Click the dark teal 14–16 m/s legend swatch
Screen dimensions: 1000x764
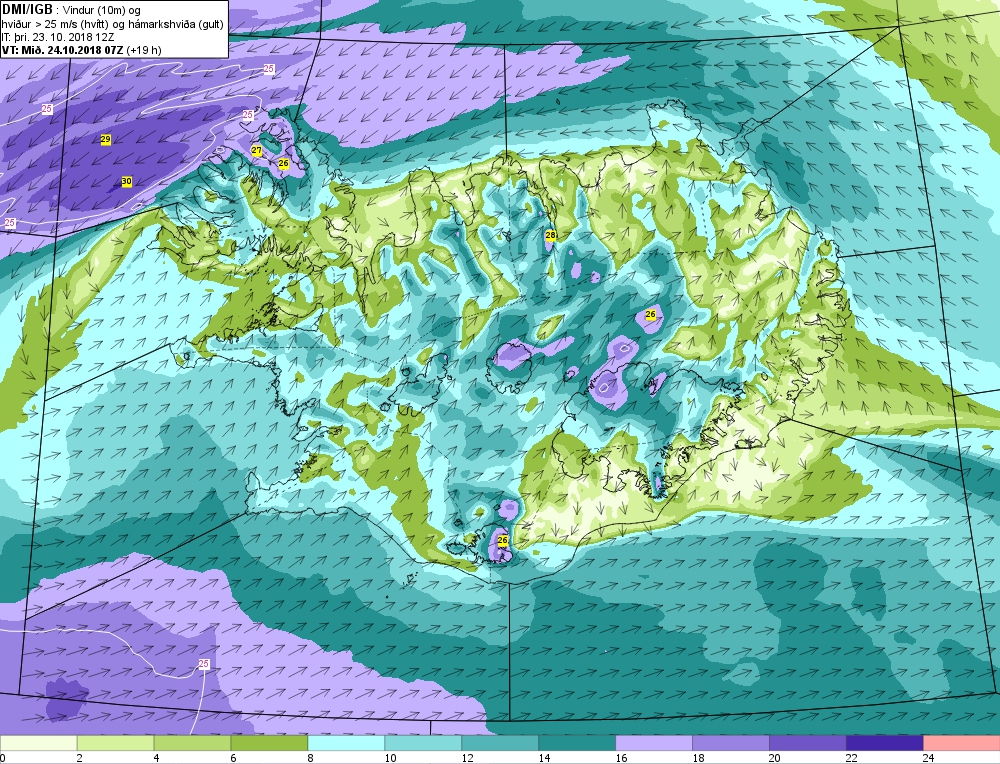pyautogui.click(x=577, y=743)
